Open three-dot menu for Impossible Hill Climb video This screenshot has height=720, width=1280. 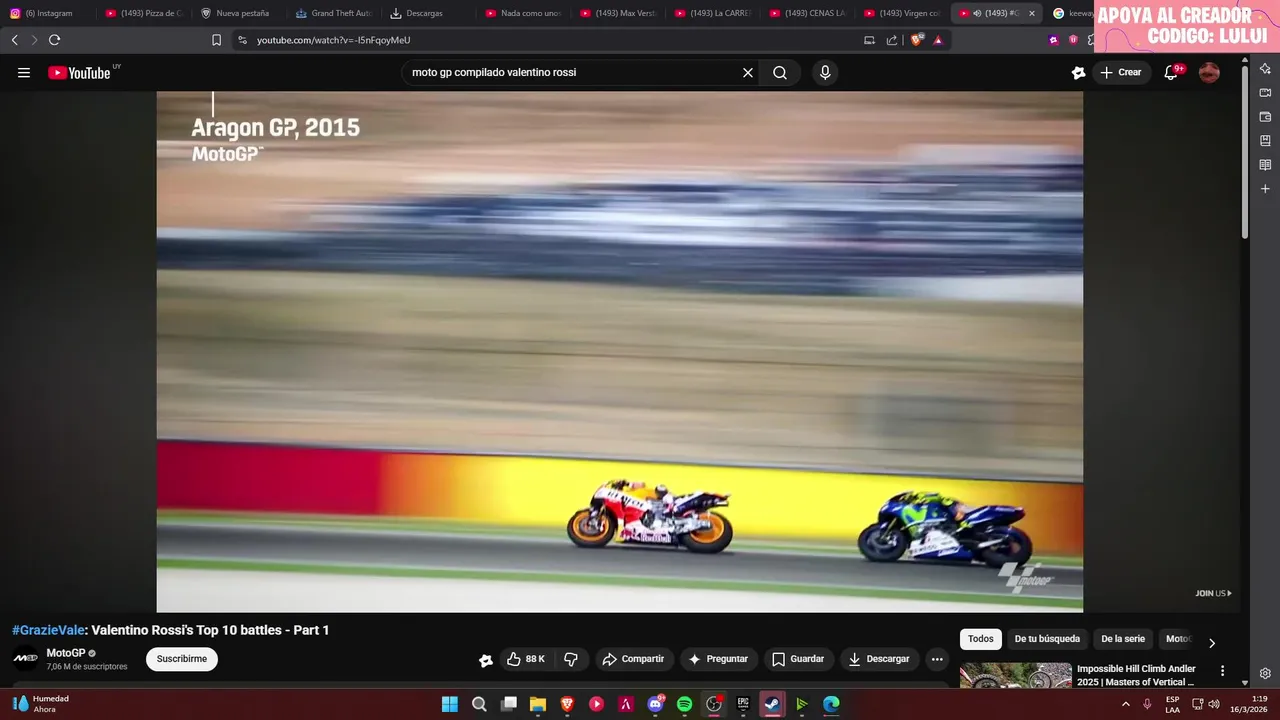(x=1222, y=671)
